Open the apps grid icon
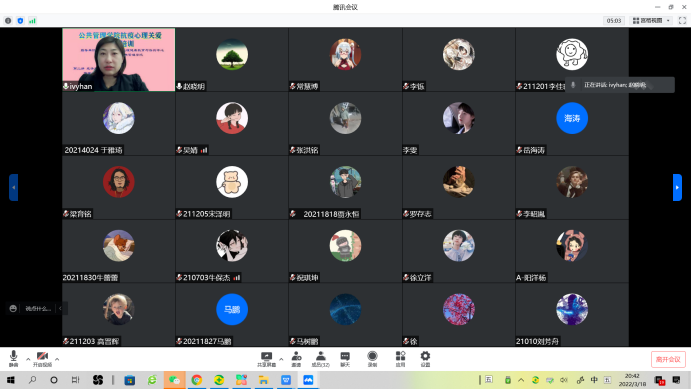 click(x=400, y=359)
